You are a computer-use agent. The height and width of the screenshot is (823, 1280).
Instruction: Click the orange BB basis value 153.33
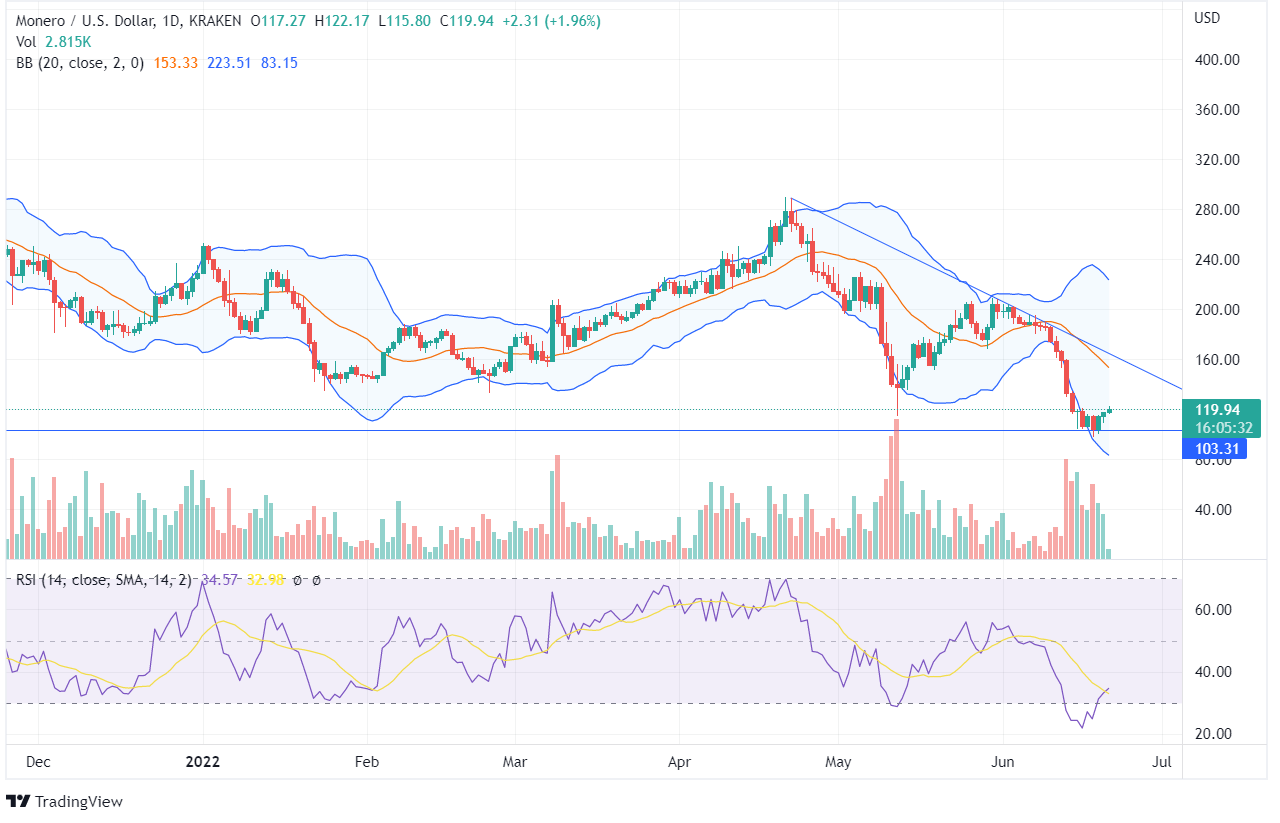pos(174,62)
